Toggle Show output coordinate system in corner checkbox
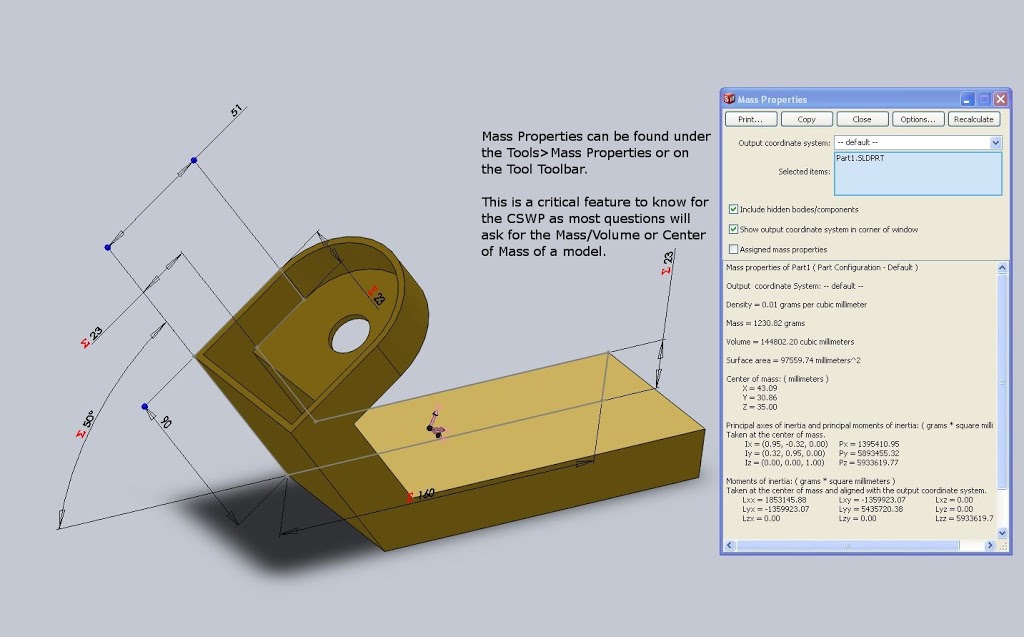This screenshot has height=637, width=1024. (x=733, y=229)
